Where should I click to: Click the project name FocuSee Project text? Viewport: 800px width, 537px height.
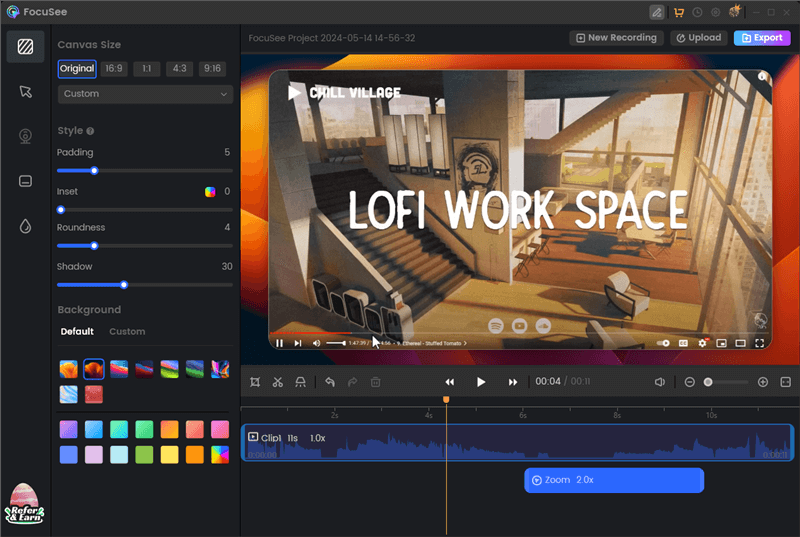pyautogui.click(x=332, y=38)
